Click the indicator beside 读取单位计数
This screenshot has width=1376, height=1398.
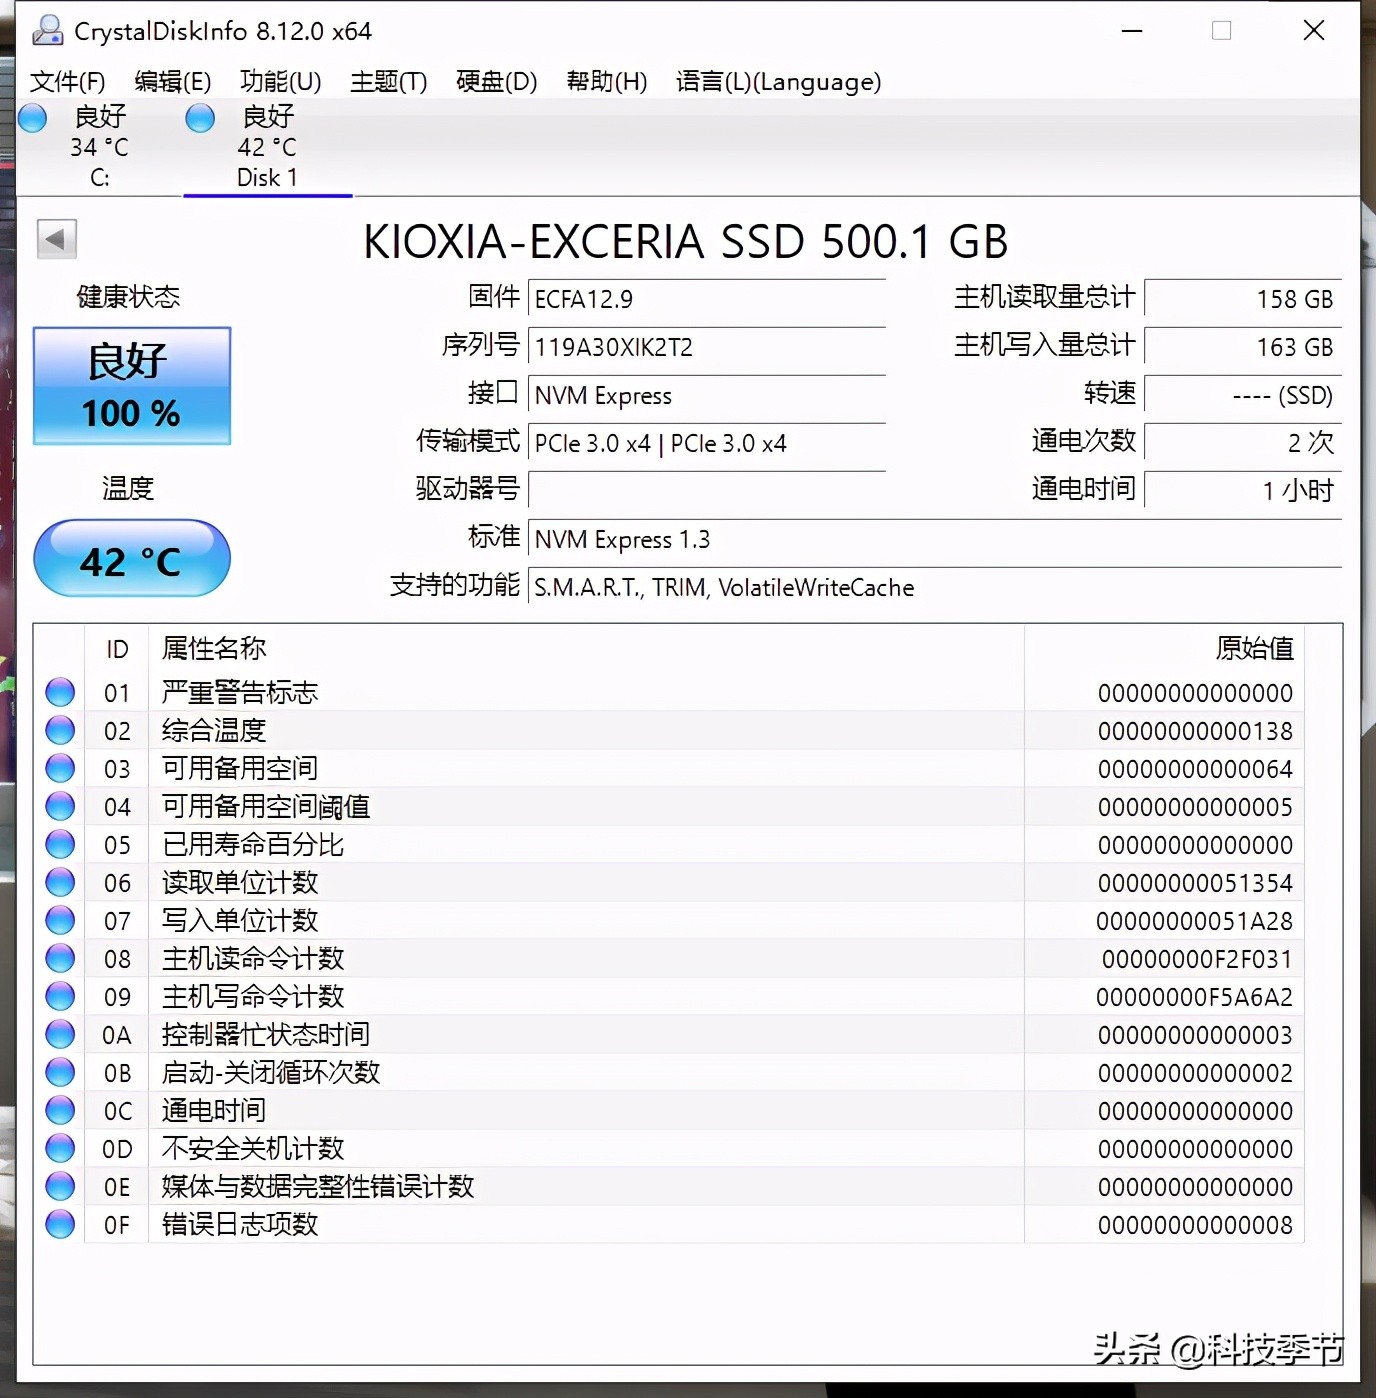tap(59, 881)
